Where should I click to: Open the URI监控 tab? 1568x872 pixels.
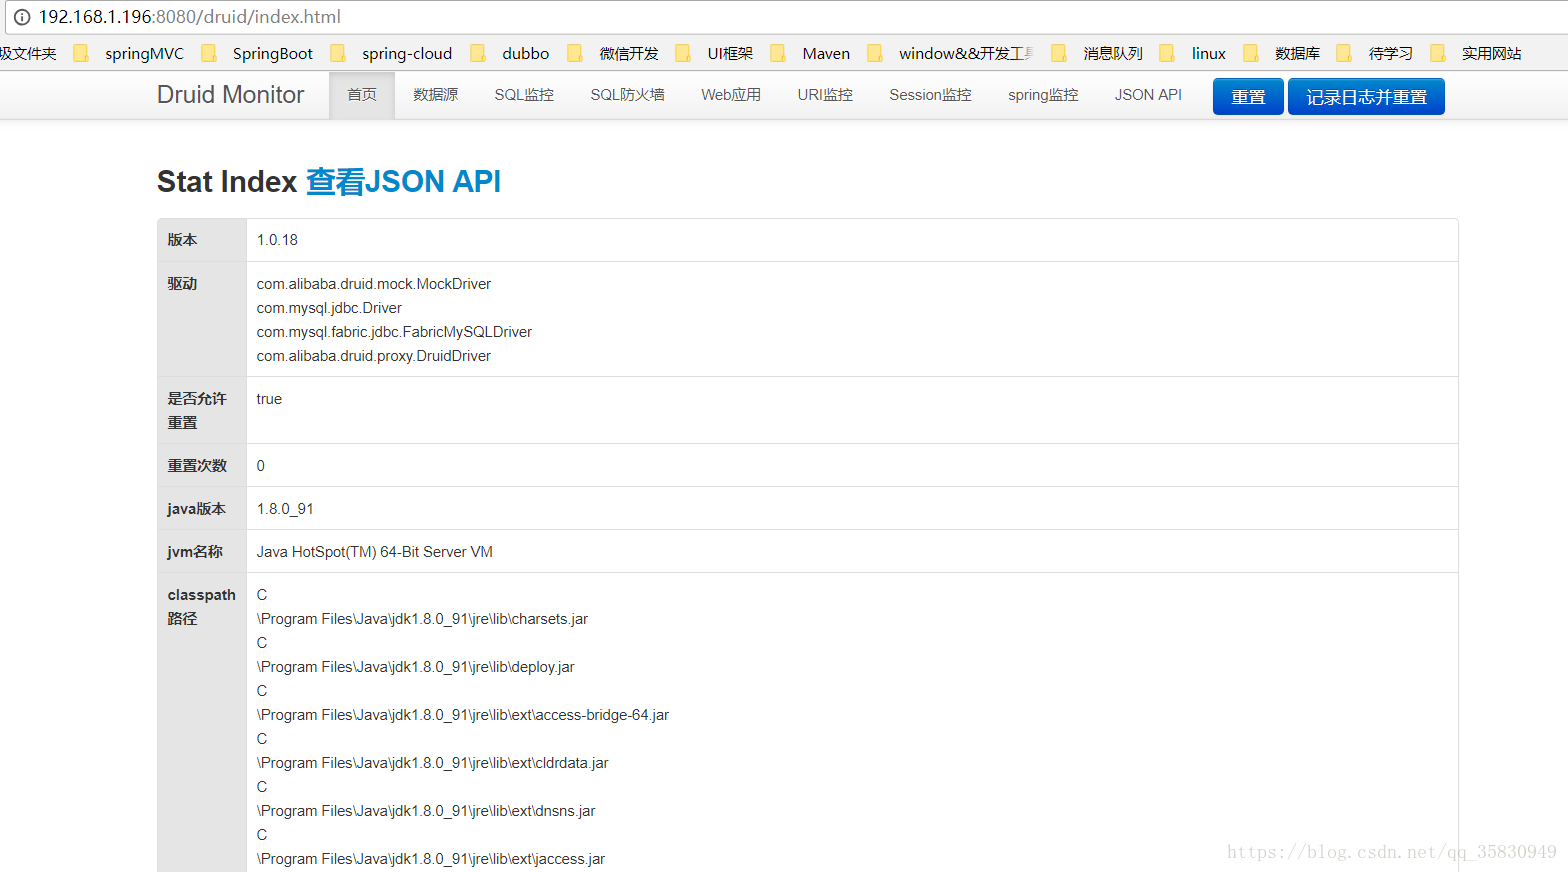pyautogui.click(x=825, y=95)
